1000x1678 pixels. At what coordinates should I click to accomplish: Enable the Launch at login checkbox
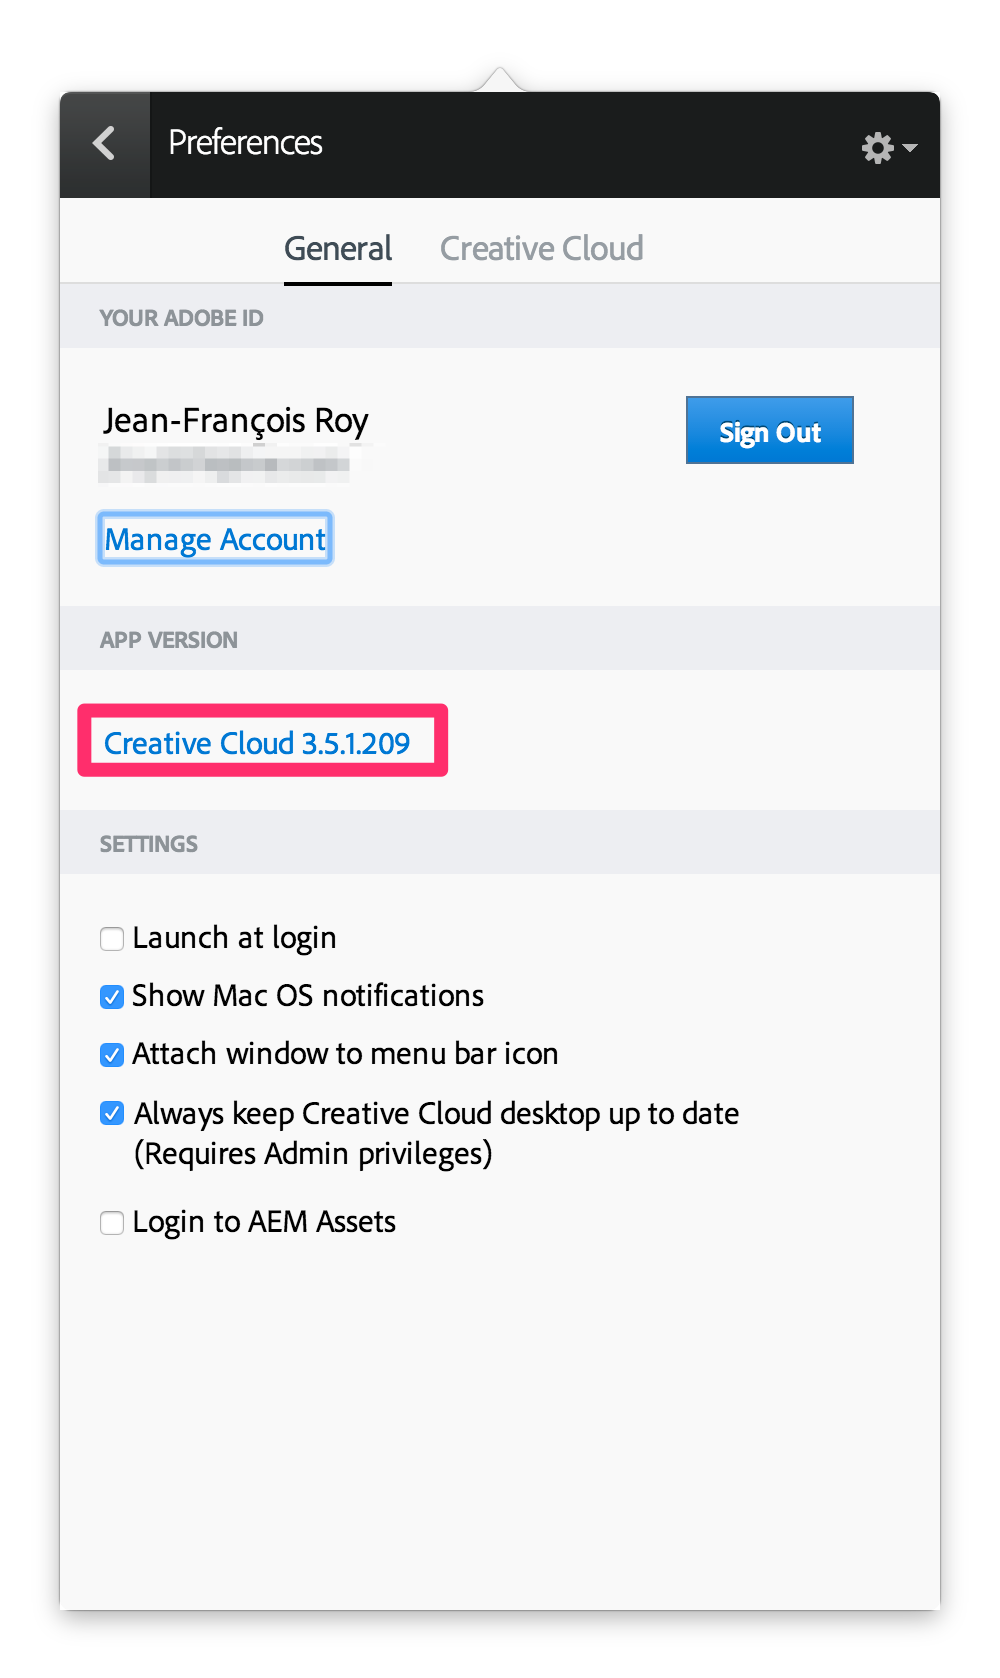point(112,939)
